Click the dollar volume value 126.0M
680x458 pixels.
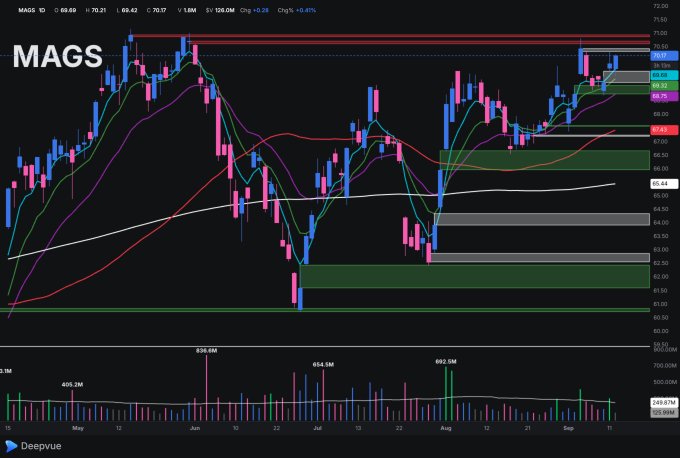click(224, 10)
